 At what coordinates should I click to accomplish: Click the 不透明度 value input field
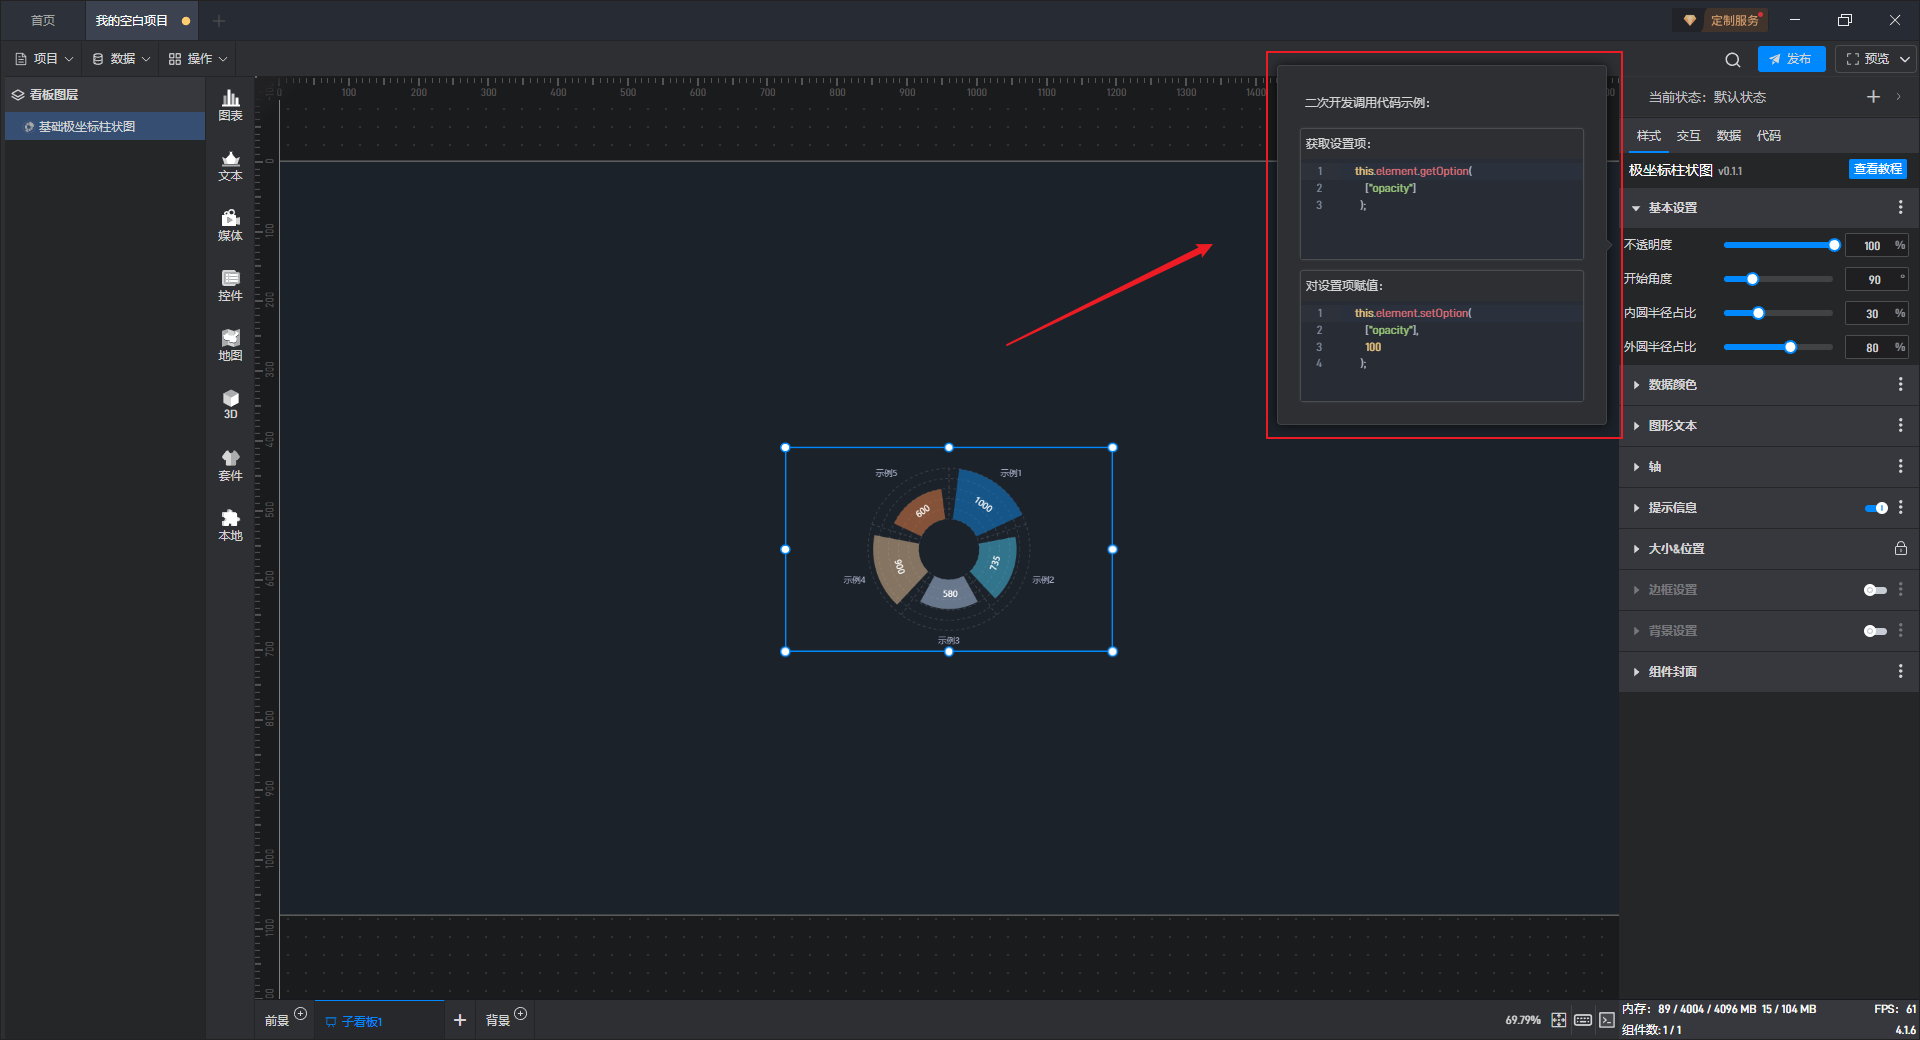coord(1876,245)
